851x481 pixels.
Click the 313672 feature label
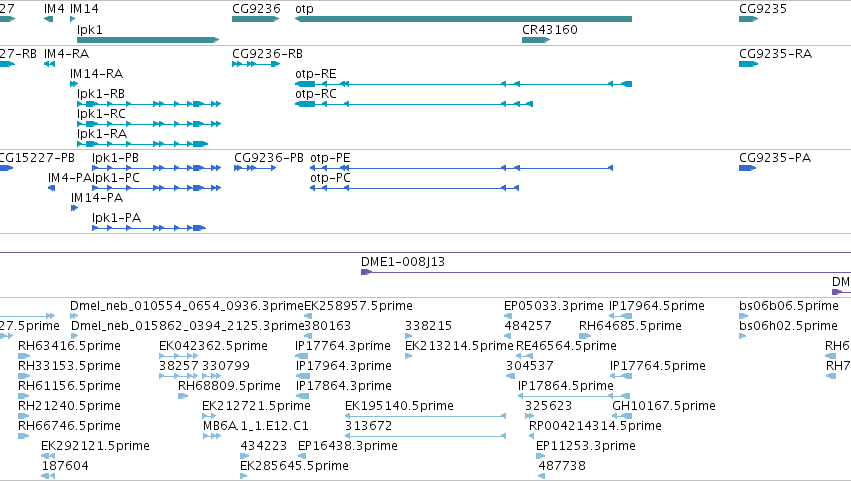pyautogui.click(x=369, y=427)
